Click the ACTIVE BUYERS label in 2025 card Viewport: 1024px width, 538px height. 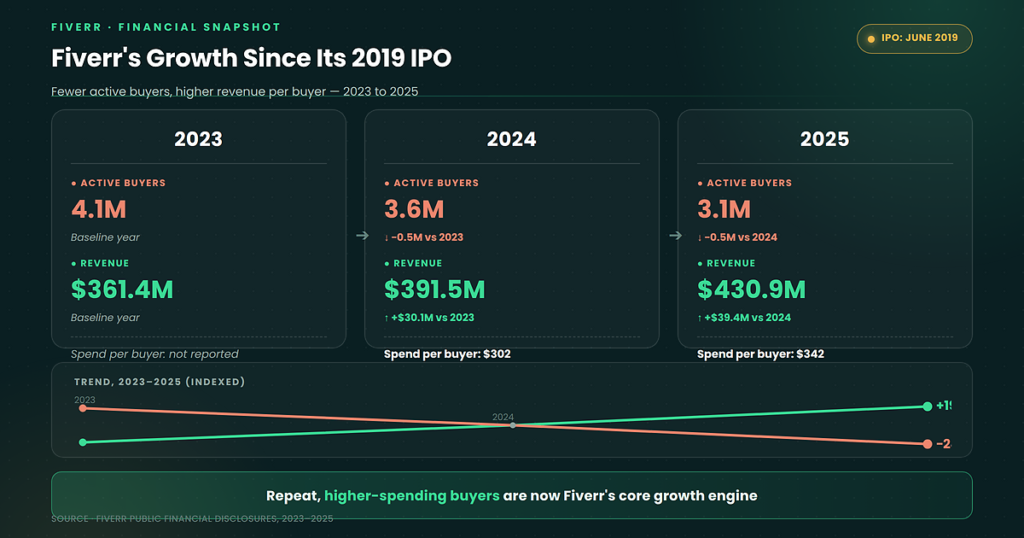(x=744, y=183)
